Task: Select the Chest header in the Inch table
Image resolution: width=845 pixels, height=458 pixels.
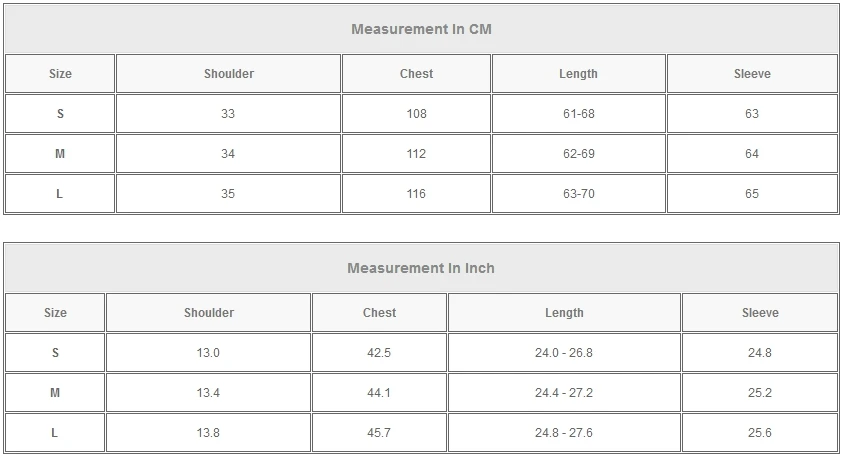Action: tap(379, 313)
